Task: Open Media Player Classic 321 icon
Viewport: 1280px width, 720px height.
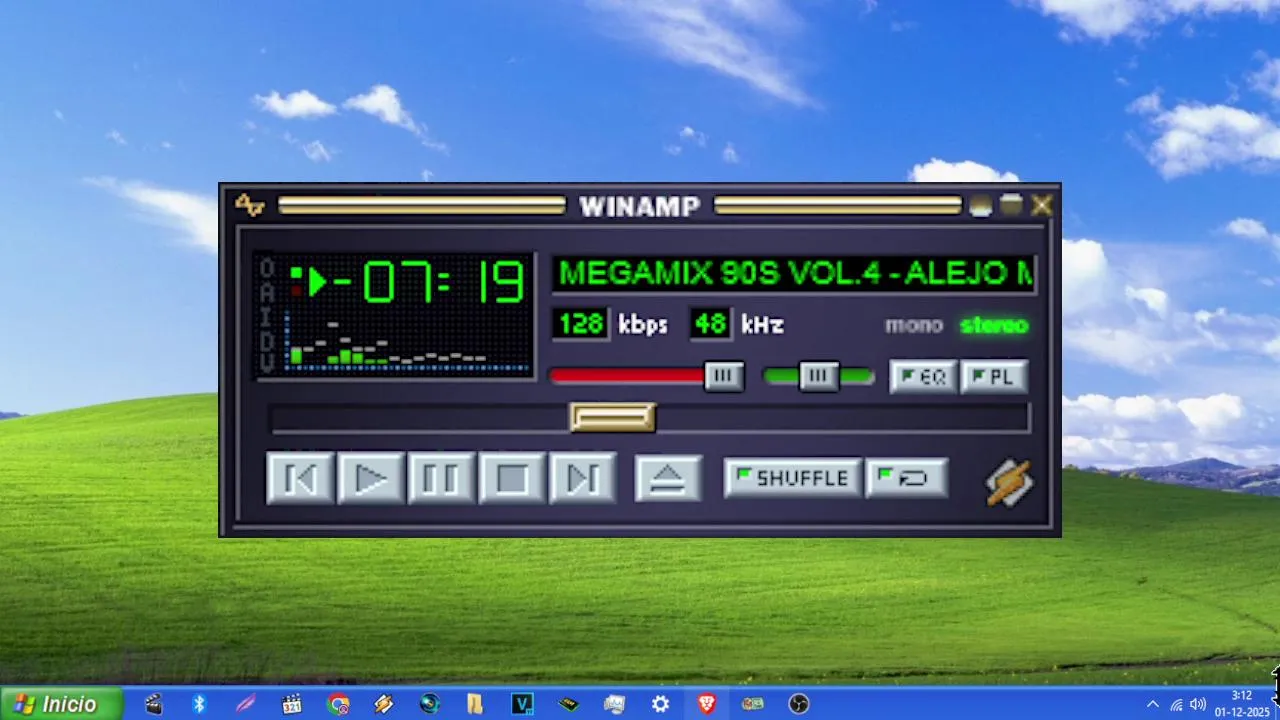Action: click(291, 704)
